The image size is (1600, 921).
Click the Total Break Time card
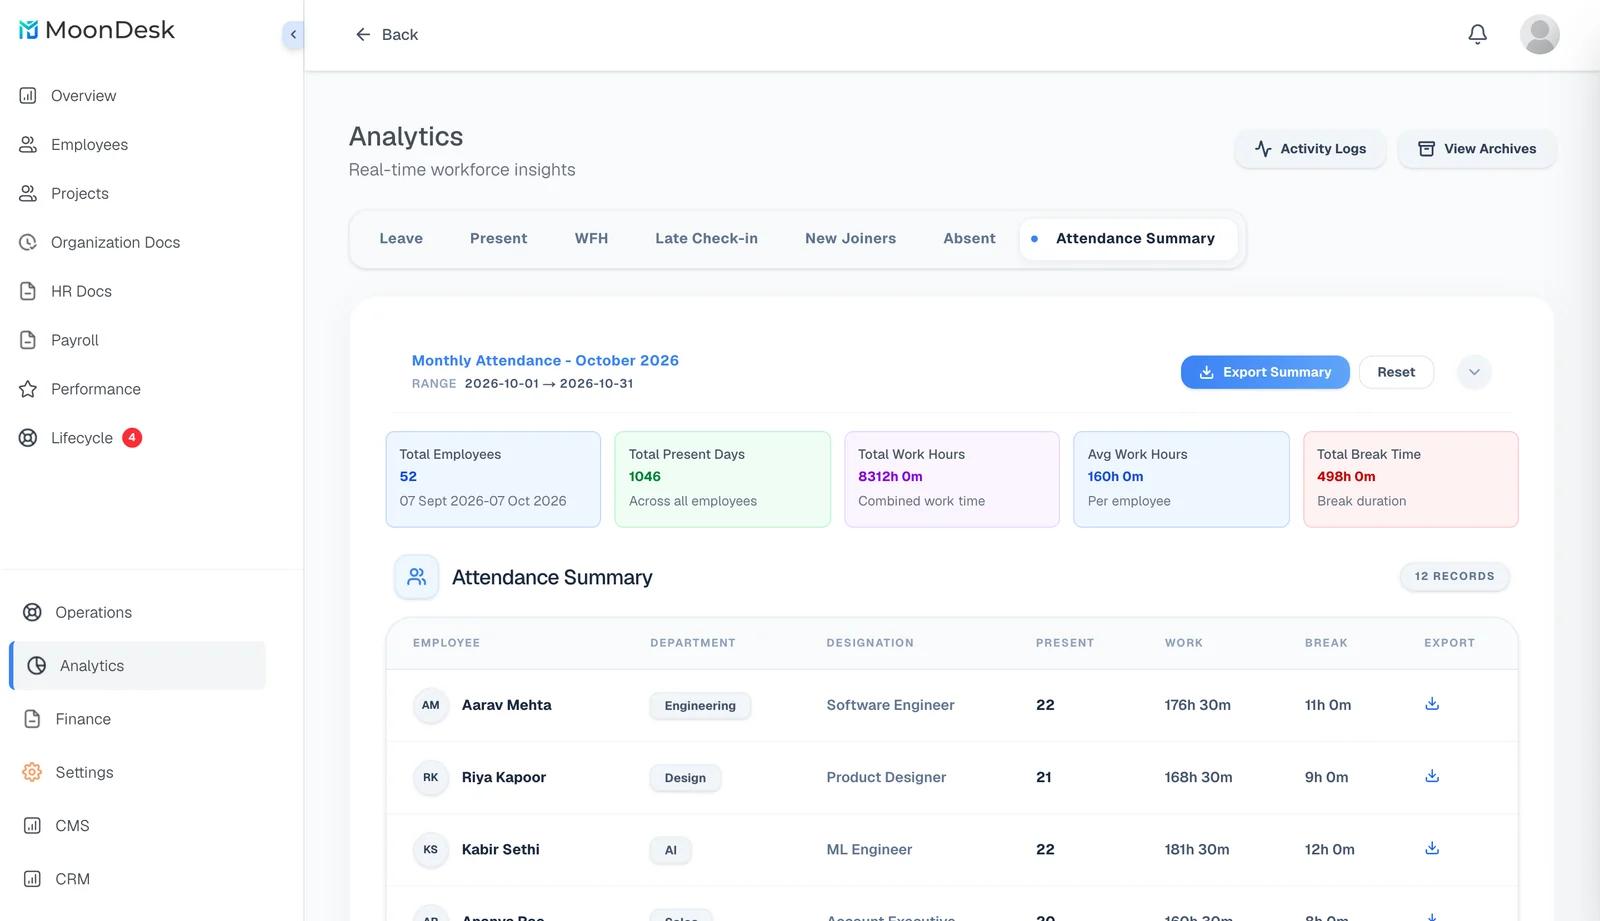click(x=1411, y=479)
